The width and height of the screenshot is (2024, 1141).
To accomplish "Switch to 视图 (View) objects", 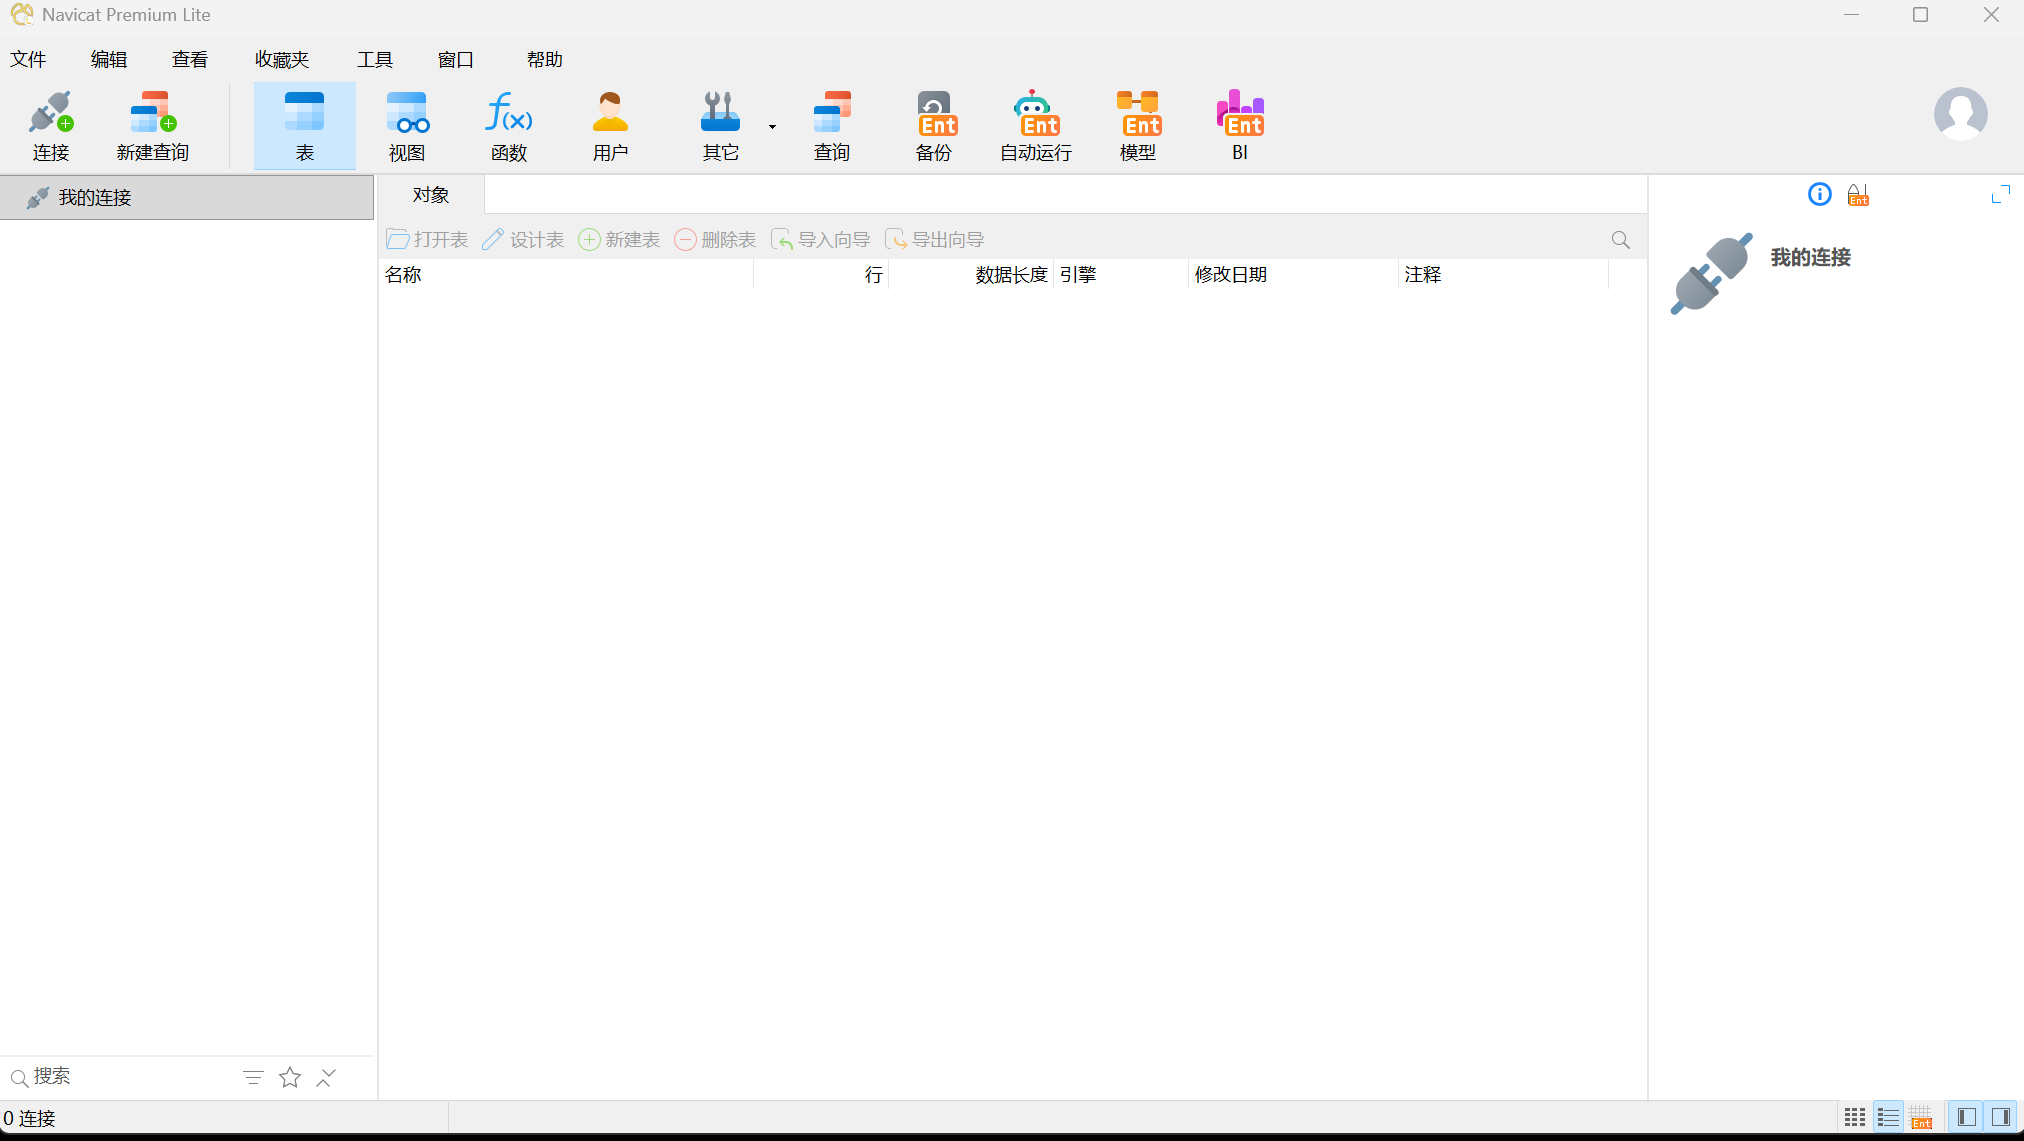I will pos(407,126).
